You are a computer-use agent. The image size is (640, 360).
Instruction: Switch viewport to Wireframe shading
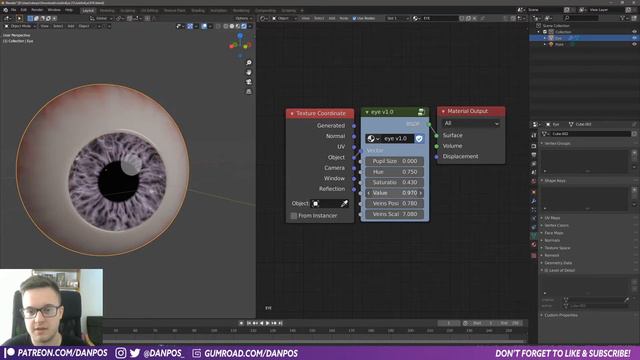226,26
